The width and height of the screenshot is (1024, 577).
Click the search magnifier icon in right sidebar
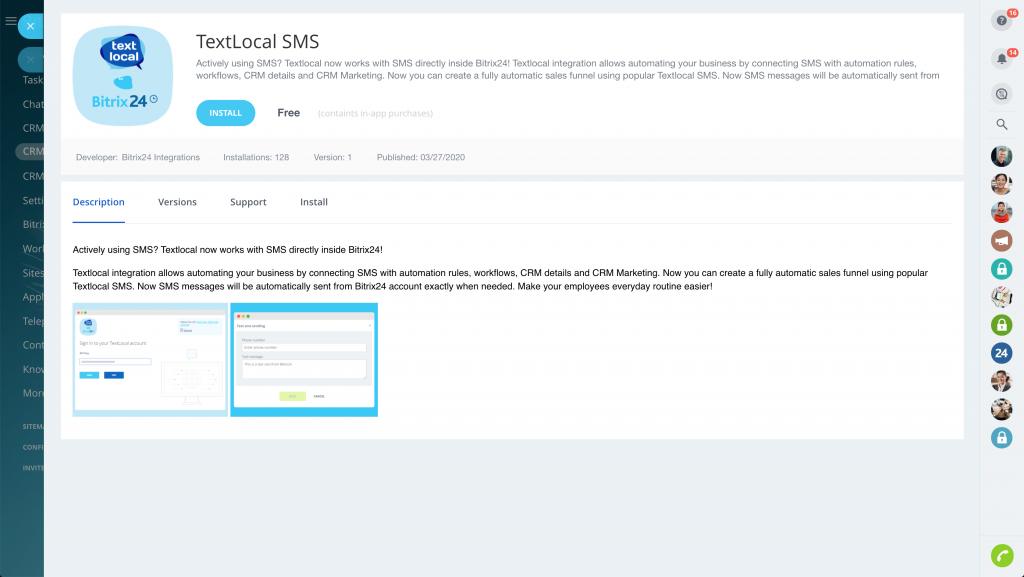pos(1001,124)
